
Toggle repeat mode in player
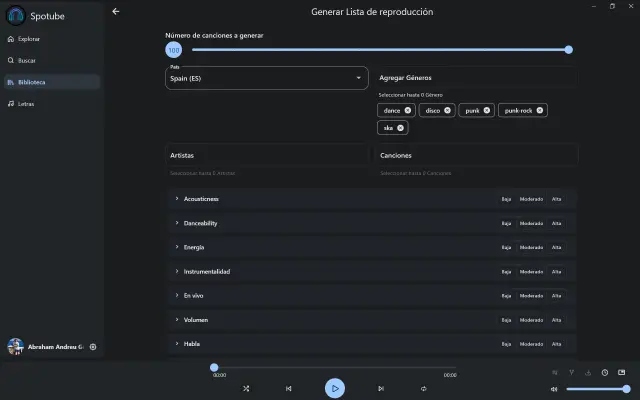424,388
